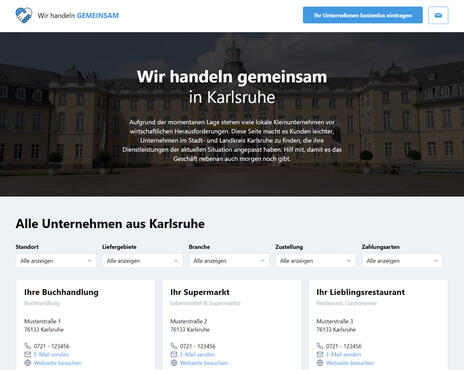Screen dimensions: 464x370
Task: Click the 'in Karlsruhe' hero subtitle
Action: pyautogui.click(x=232, y=97)
